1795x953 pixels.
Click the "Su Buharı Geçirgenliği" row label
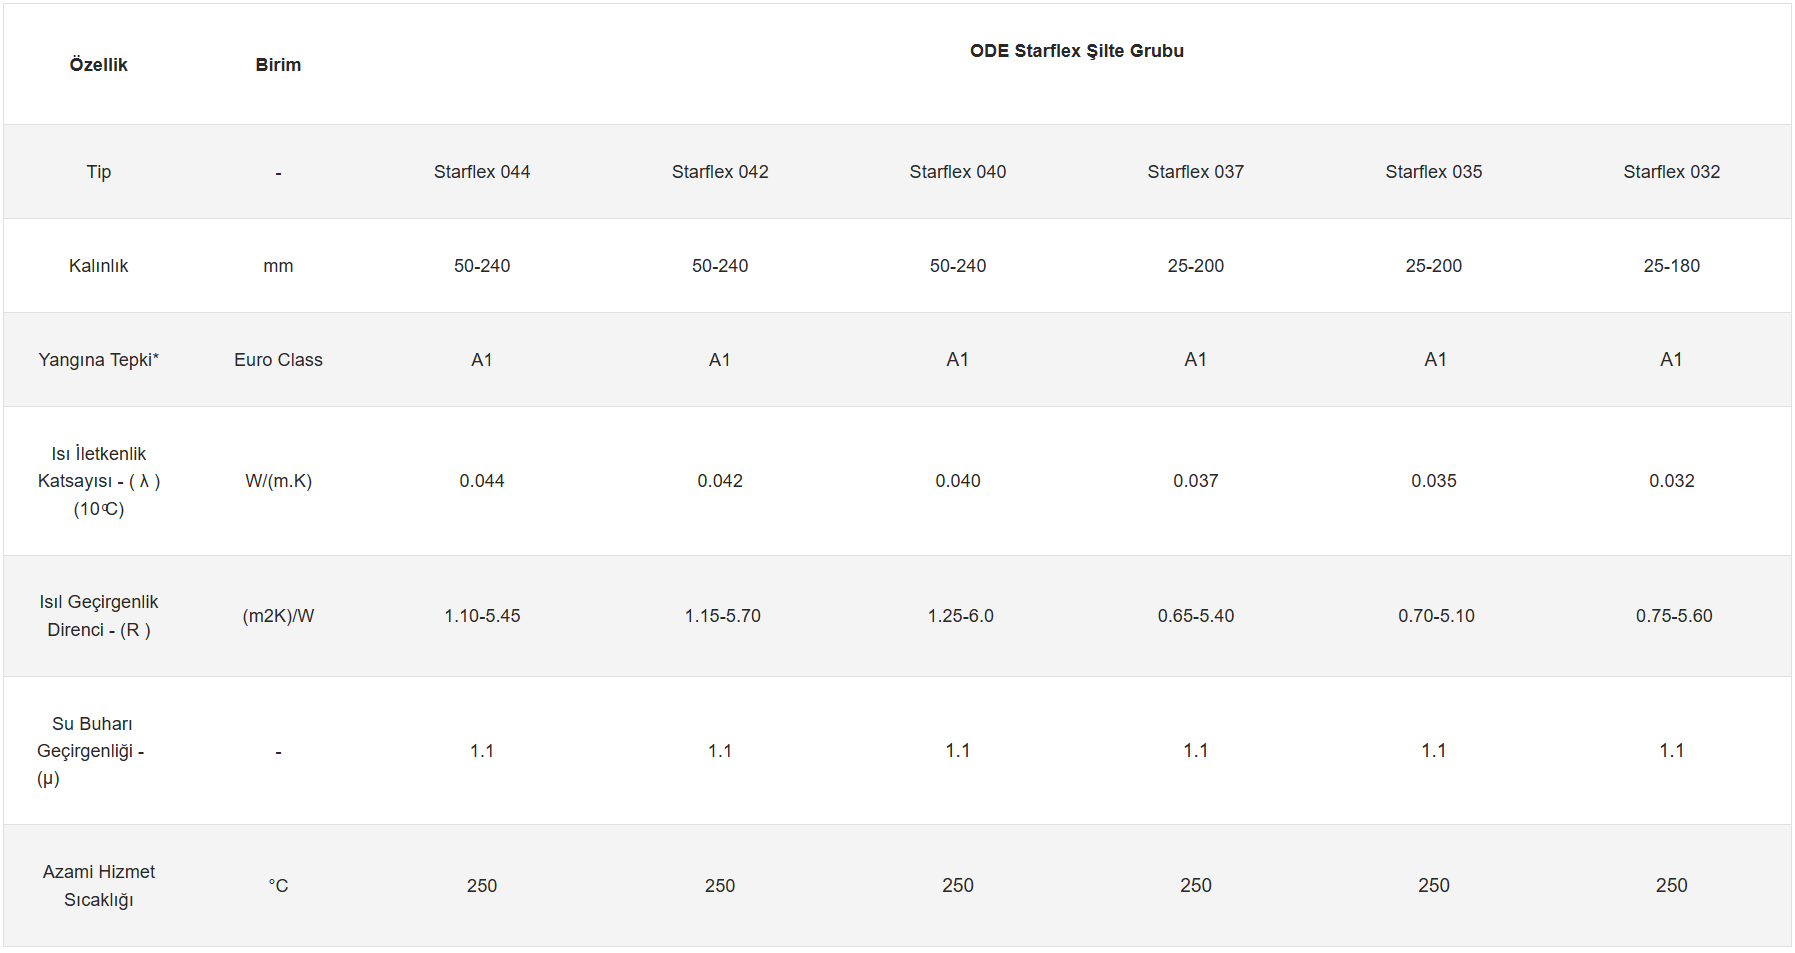point(91,751)
